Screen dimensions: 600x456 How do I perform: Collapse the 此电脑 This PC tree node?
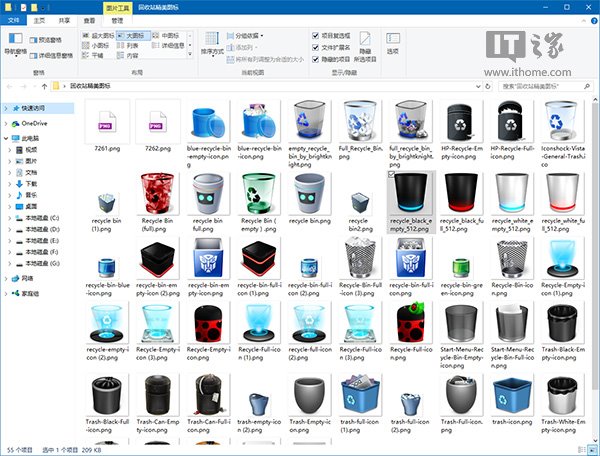[x=7, y=137]
